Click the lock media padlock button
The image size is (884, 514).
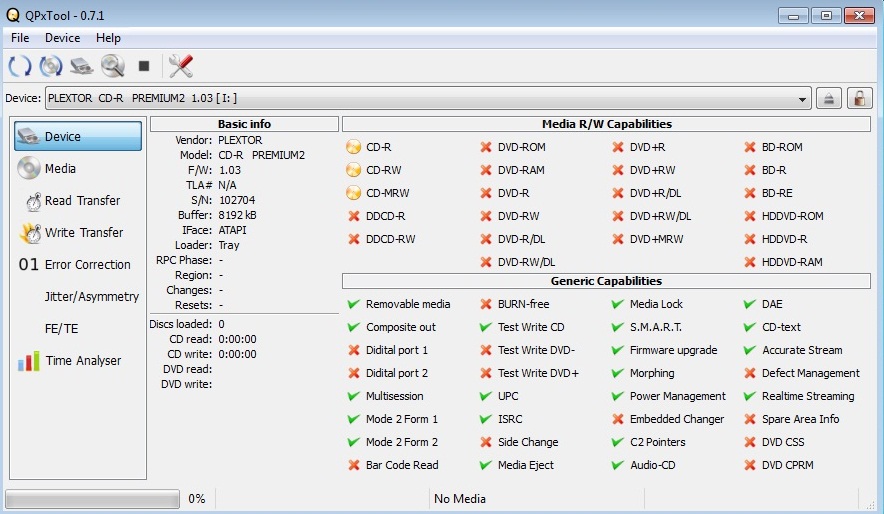[859, 98]
